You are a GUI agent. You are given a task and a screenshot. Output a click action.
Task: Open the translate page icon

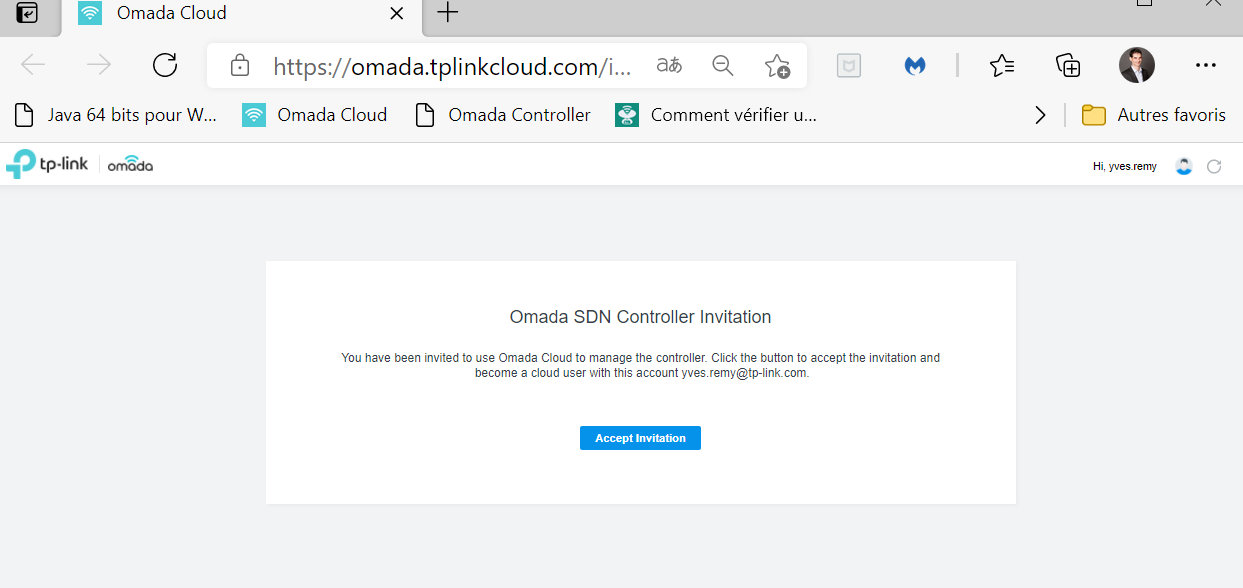point(669,66)
